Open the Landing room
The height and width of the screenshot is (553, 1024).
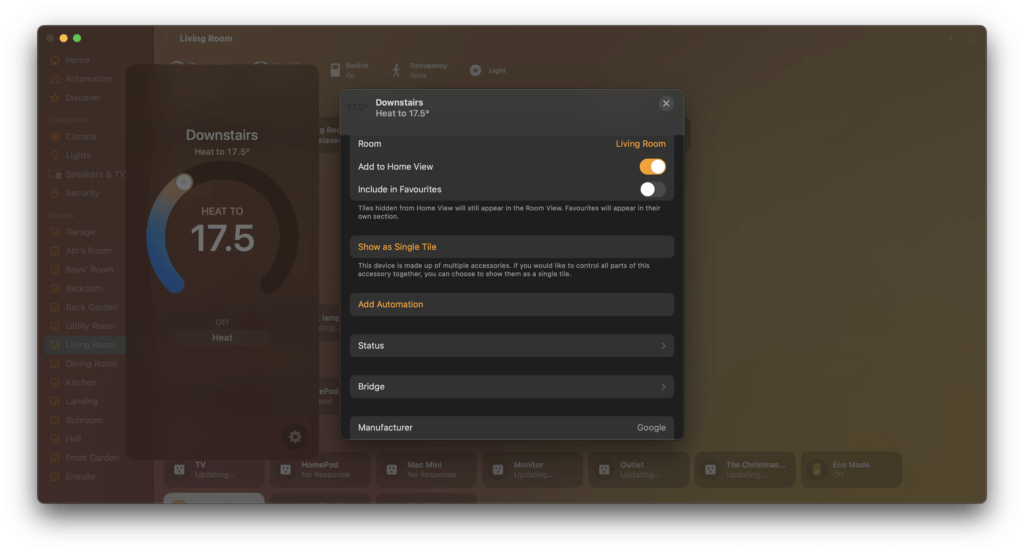click(74, 402)
